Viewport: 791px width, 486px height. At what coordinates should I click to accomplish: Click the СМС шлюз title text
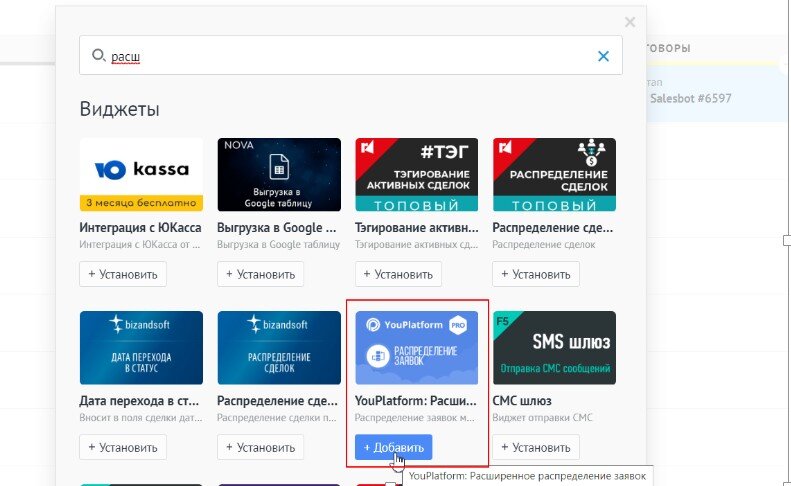tap(522, 401)
